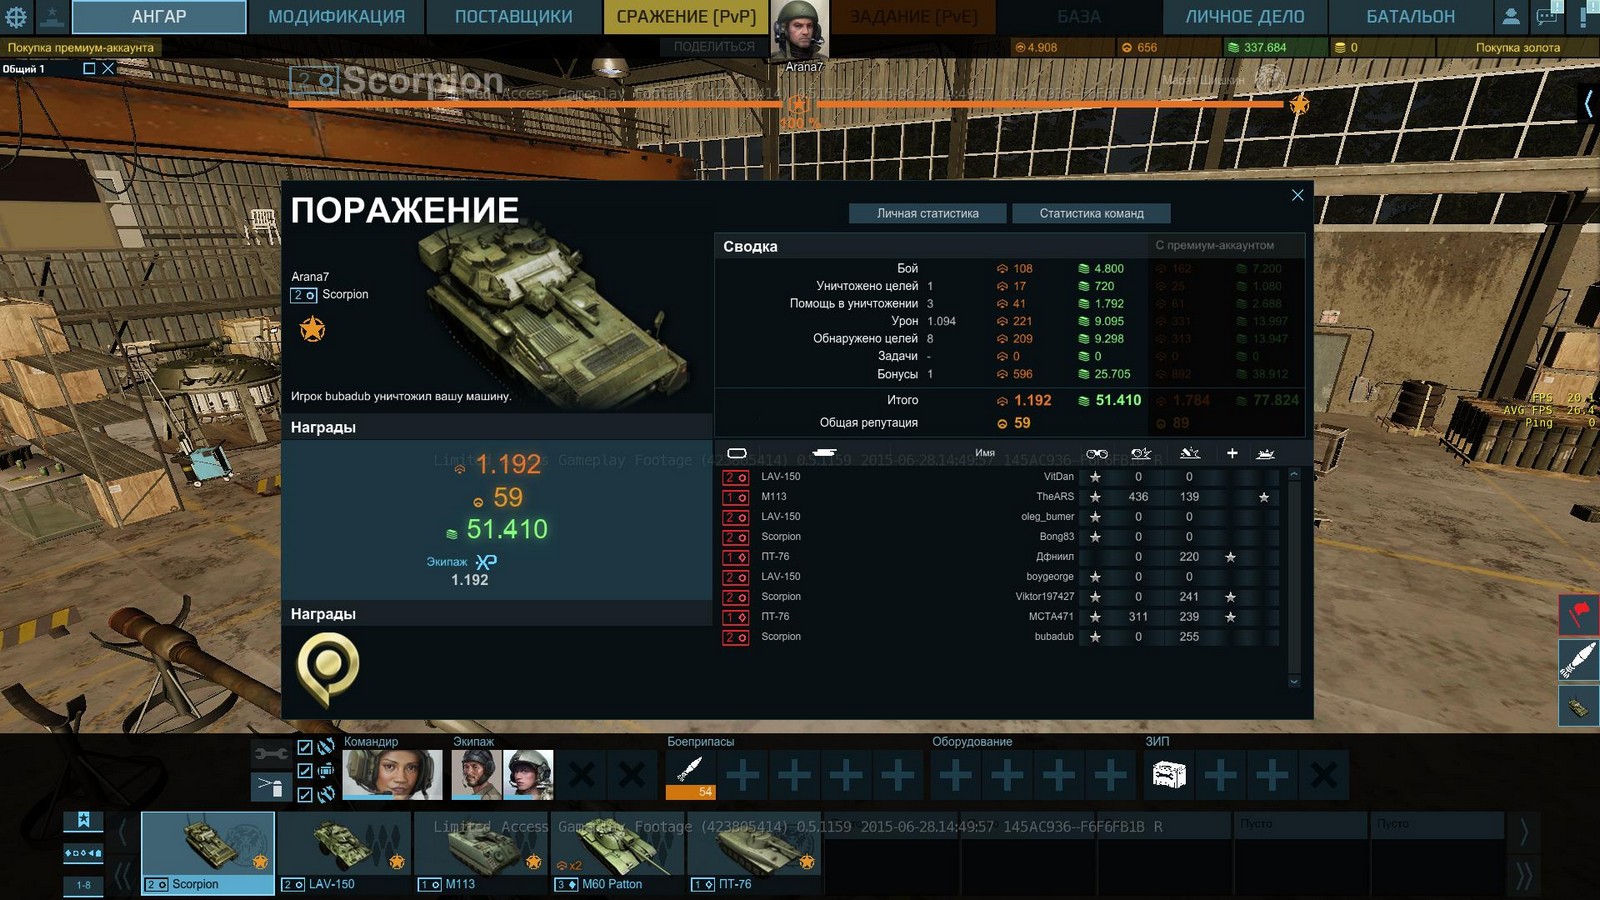Toggle the first auto-repair checkbox
1600x900 pixels.
pyautogui.click(x=305, y=747)
